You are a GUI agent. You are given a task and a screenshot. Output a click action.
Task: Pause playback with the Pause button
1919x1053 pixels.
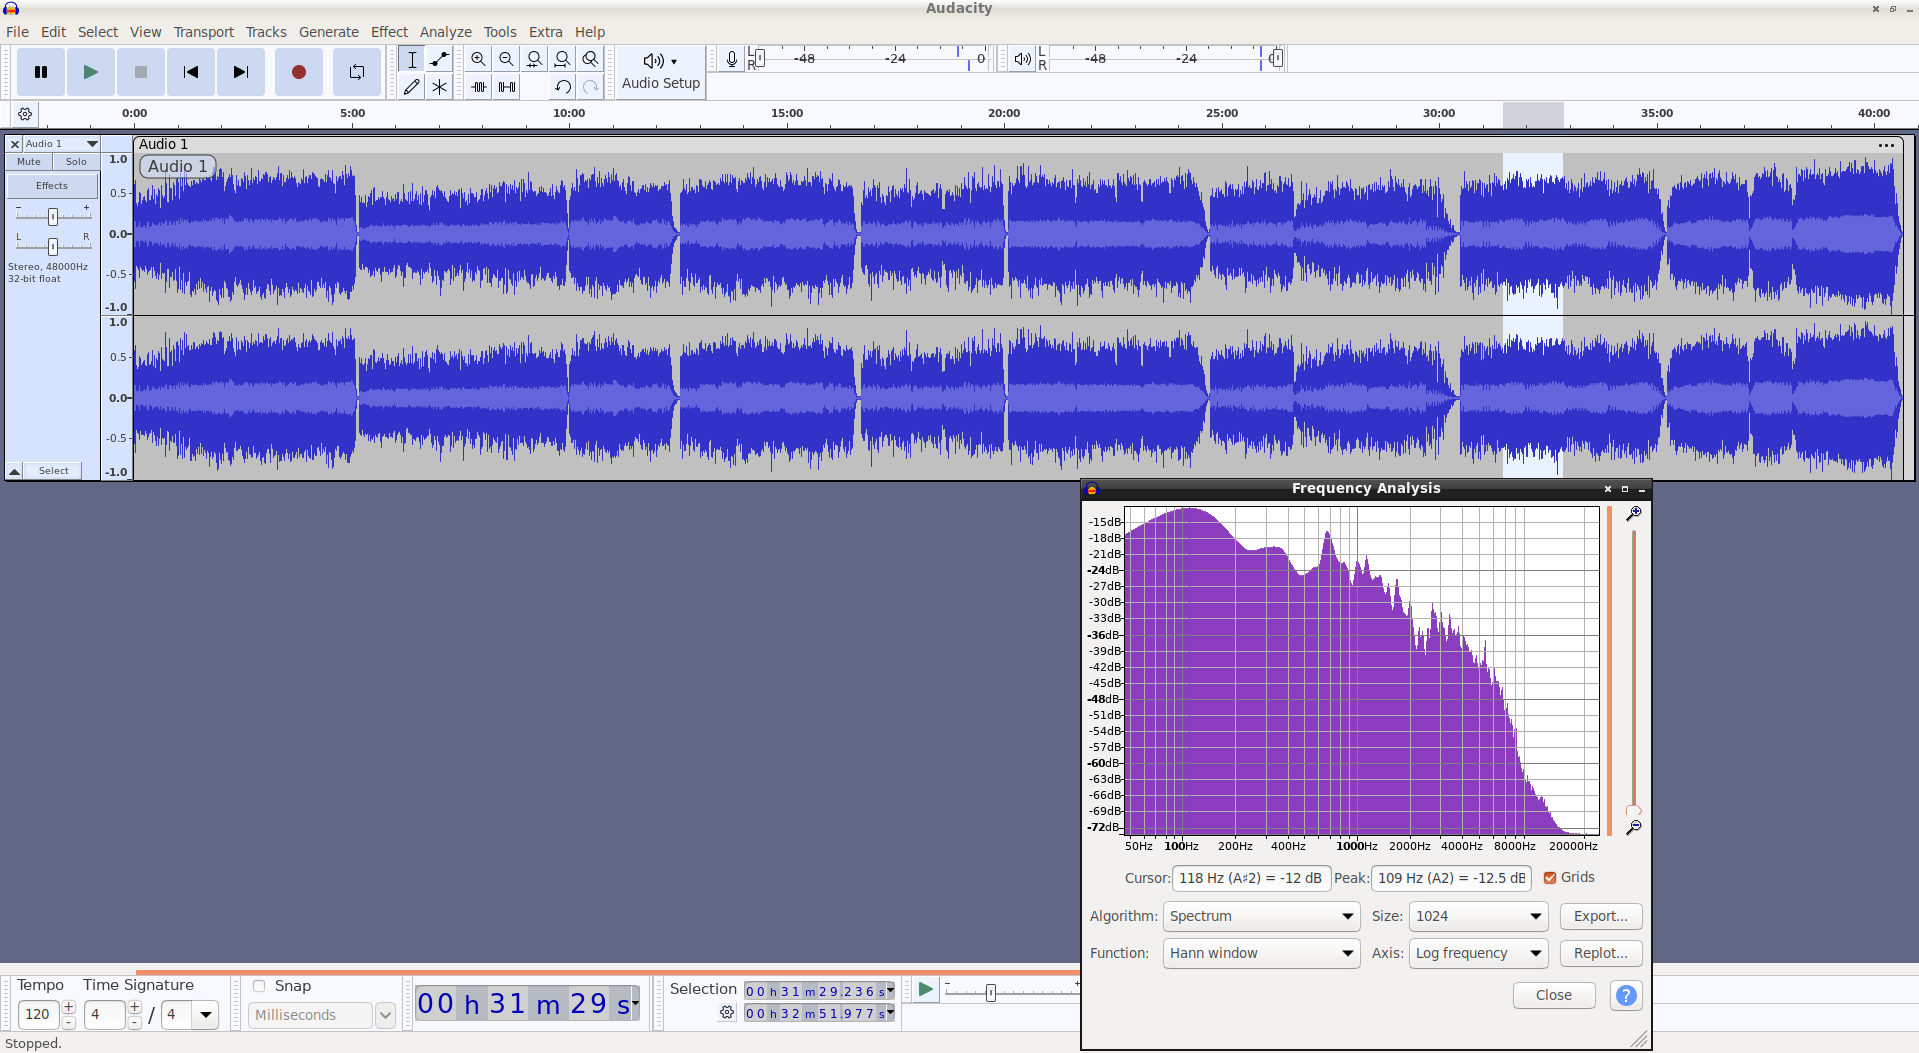[x=41, y=72]
